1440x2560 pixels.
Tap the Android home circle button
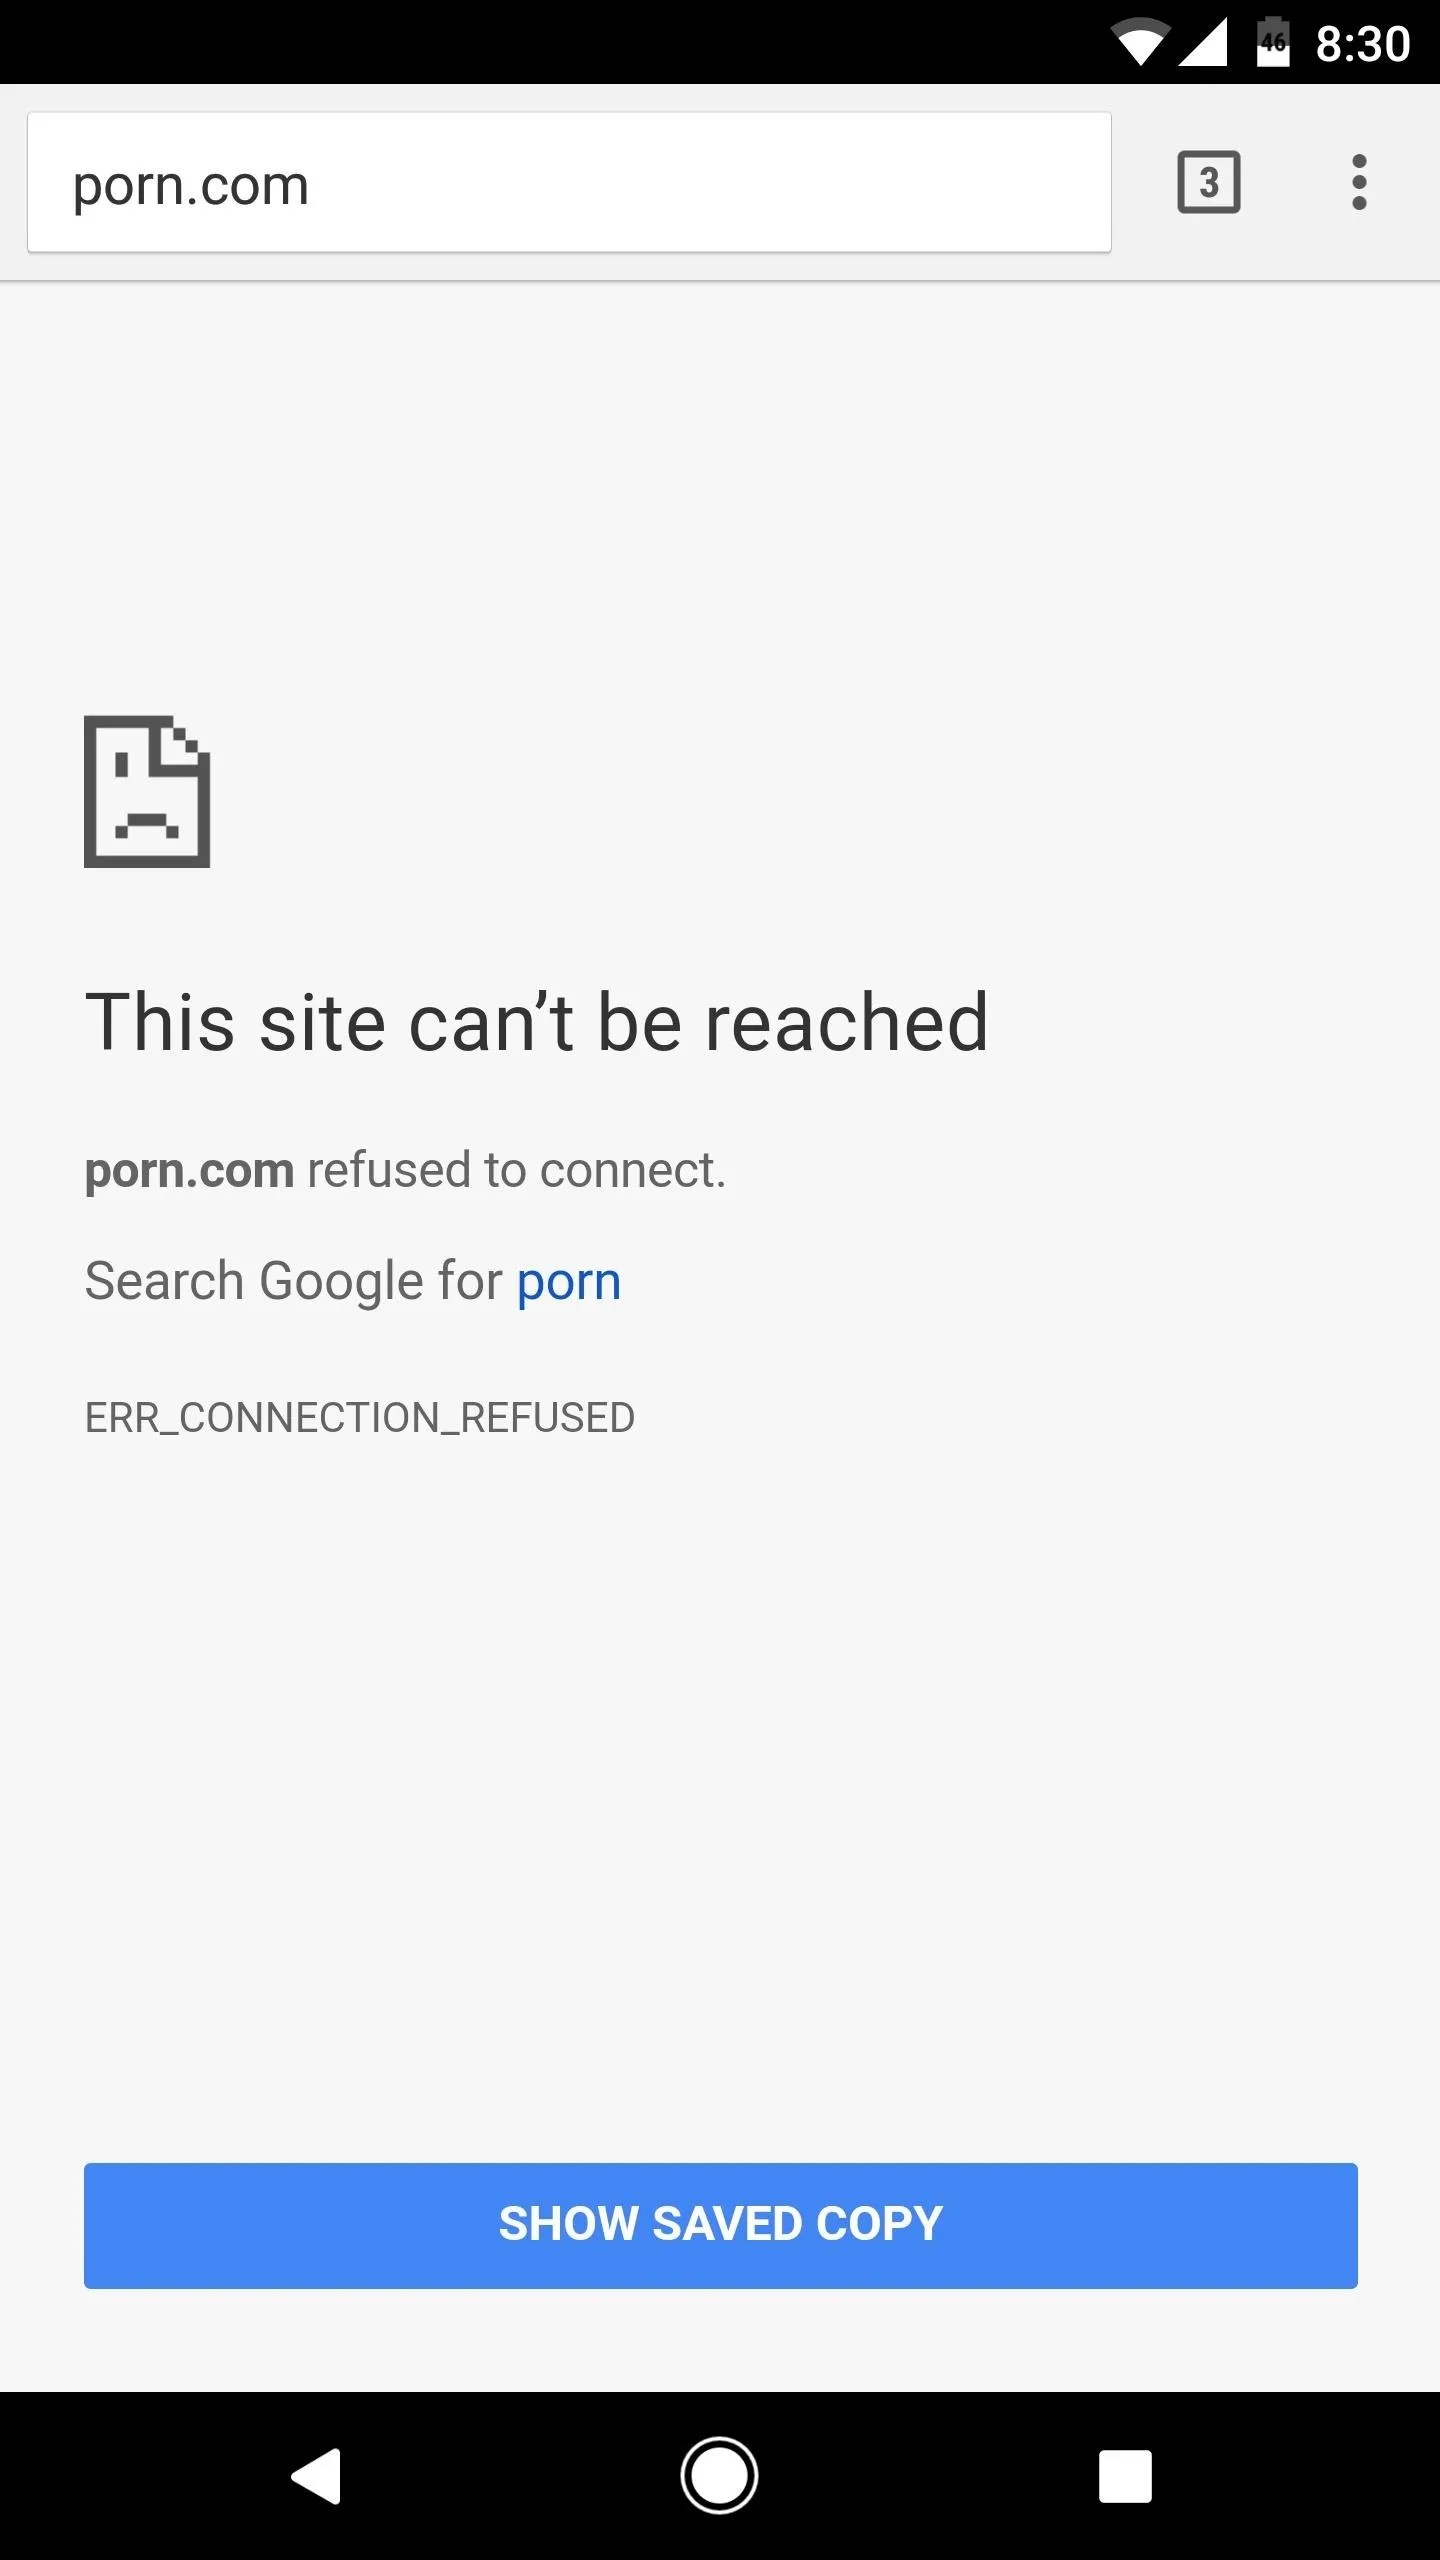(x=719, y=2476)
